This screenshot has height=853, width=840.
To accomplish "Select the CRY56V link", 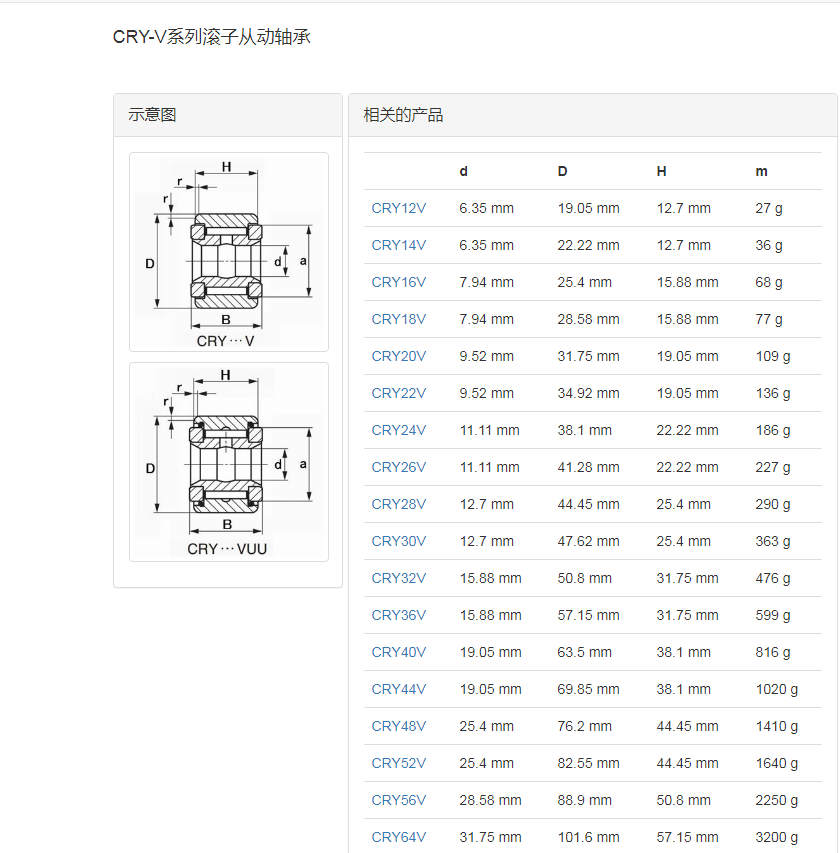I will (398, 800).
